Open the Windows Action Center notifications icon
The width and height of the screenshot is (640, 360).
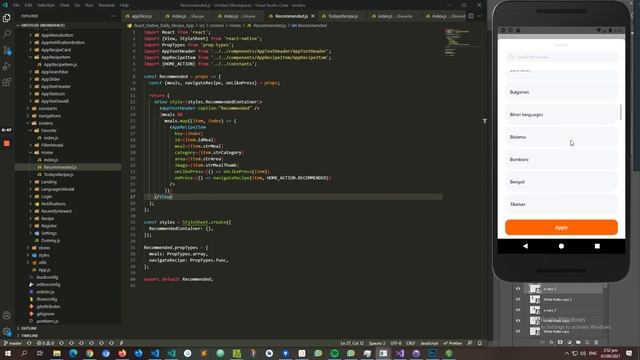click(629, 353)
